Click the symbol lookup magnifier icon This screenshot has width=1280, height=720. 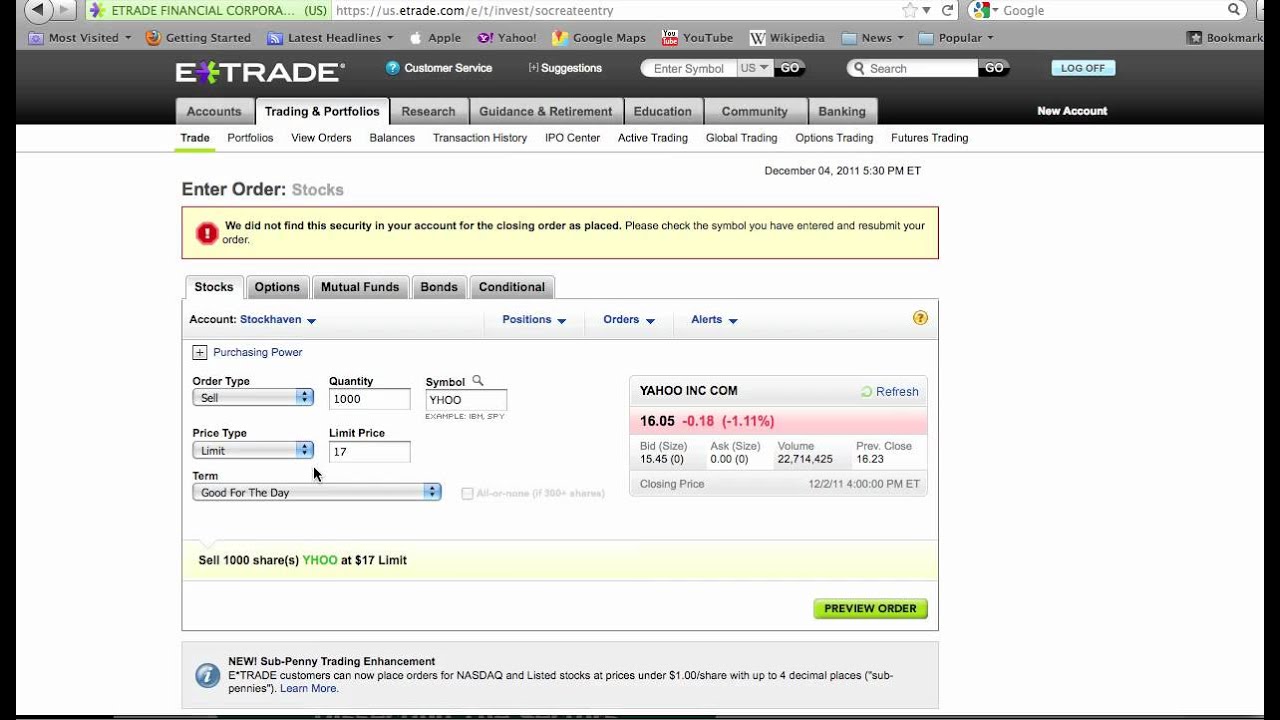[x=477, y=381]
